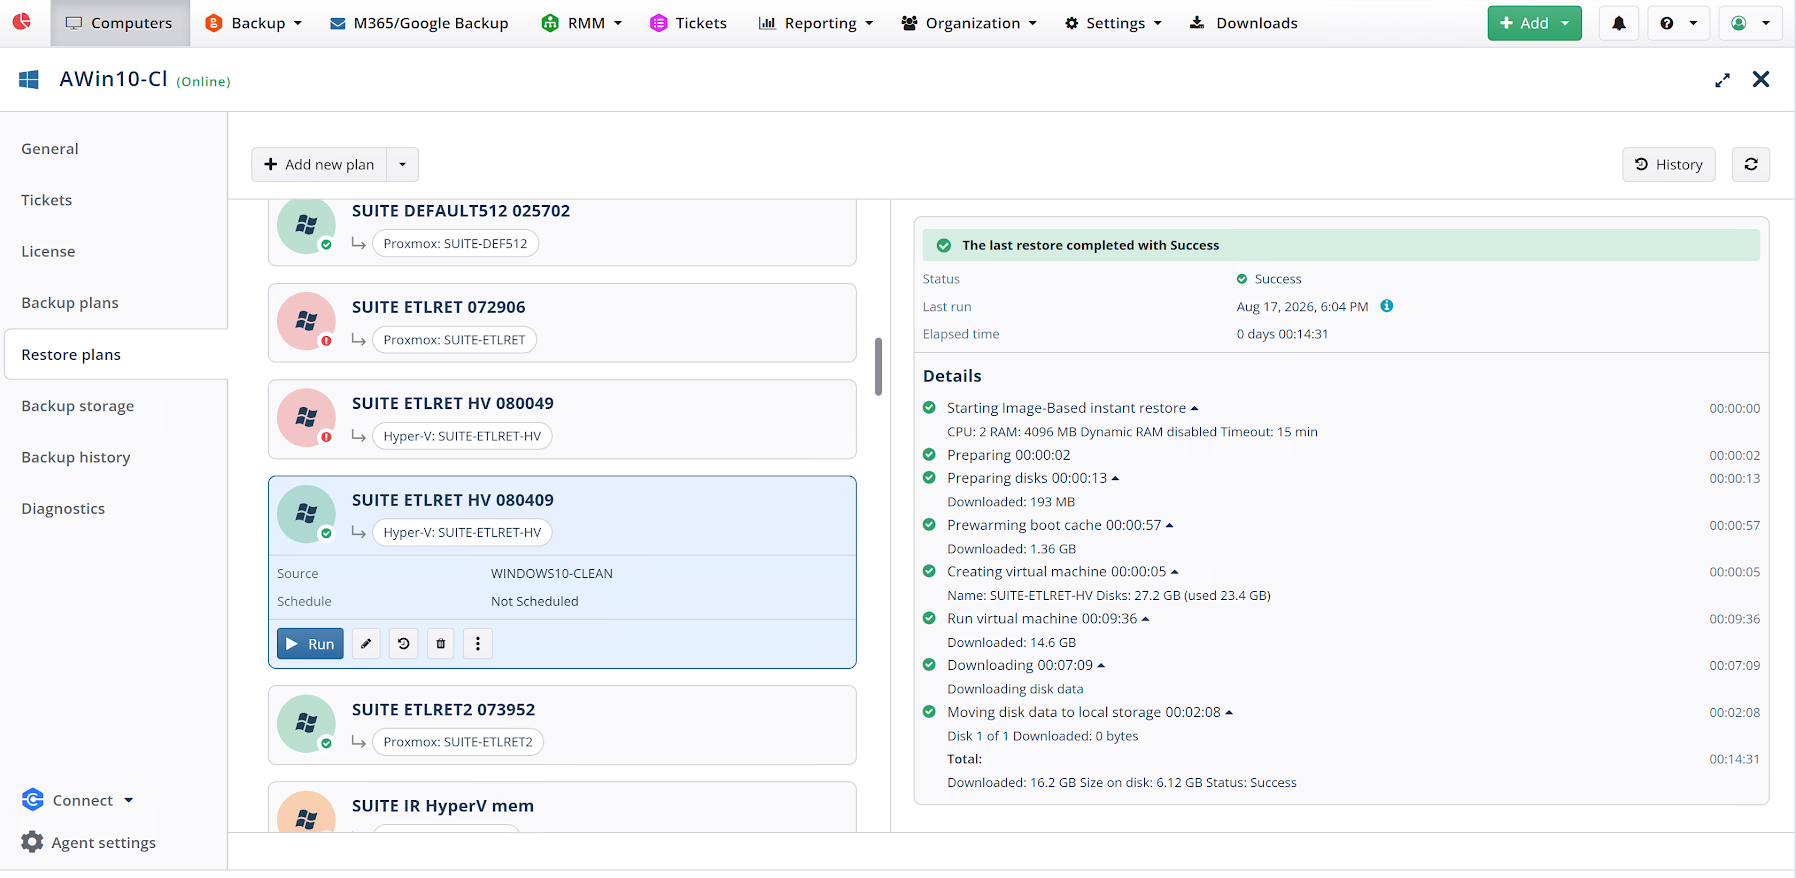
Task: Click the Last run info icon
Action: coord(1387,306)
